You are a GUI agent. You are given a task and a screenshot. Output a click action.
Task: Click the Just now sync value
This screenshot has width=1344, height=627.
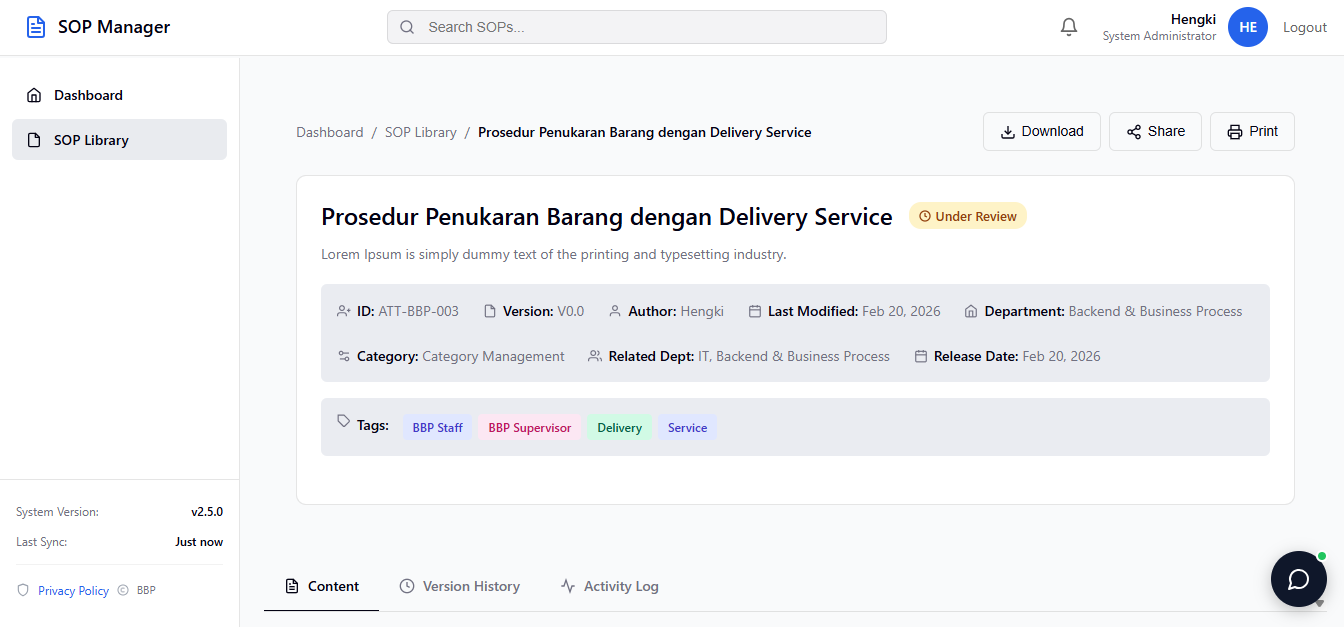click(199, 542)
